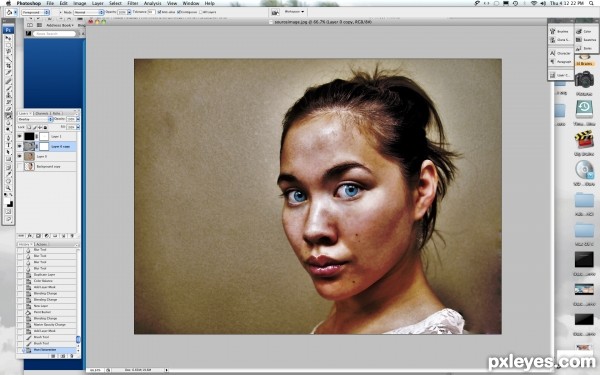The height and width of the screenshot is (375, 600).
Task: Open the layer Opacity arrow in Layers panel
Action: click(x=78, y=119)
